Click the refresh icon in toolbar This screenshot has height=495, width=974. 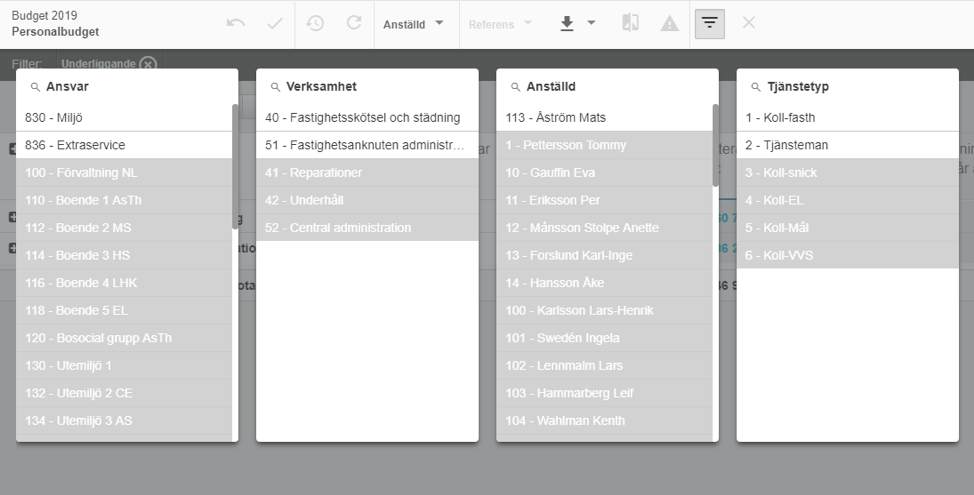[354, 23]
